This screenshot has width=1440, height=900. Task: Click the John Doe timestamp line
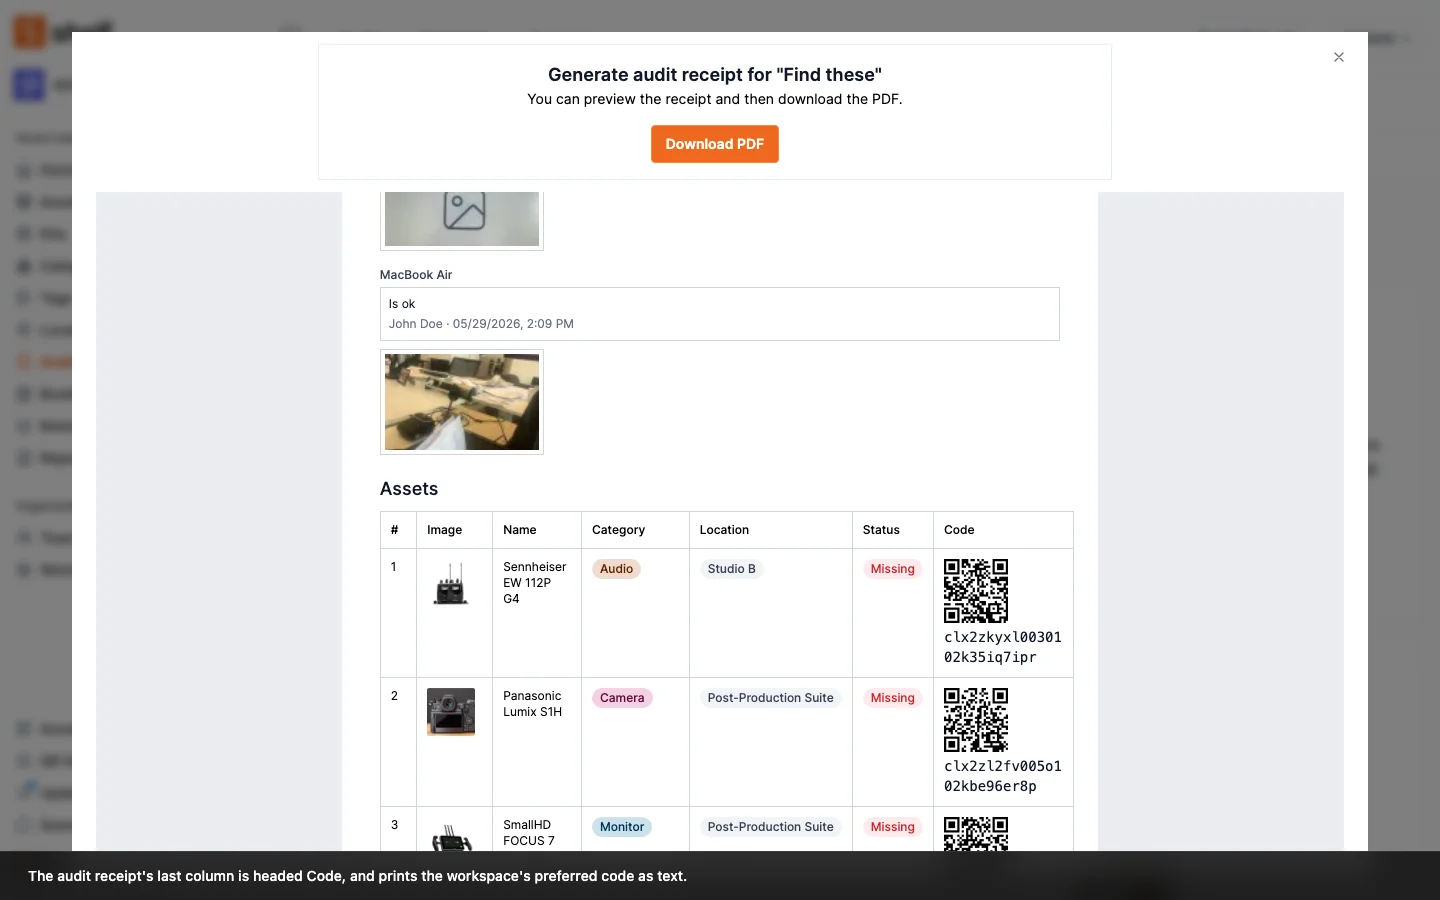481,324
